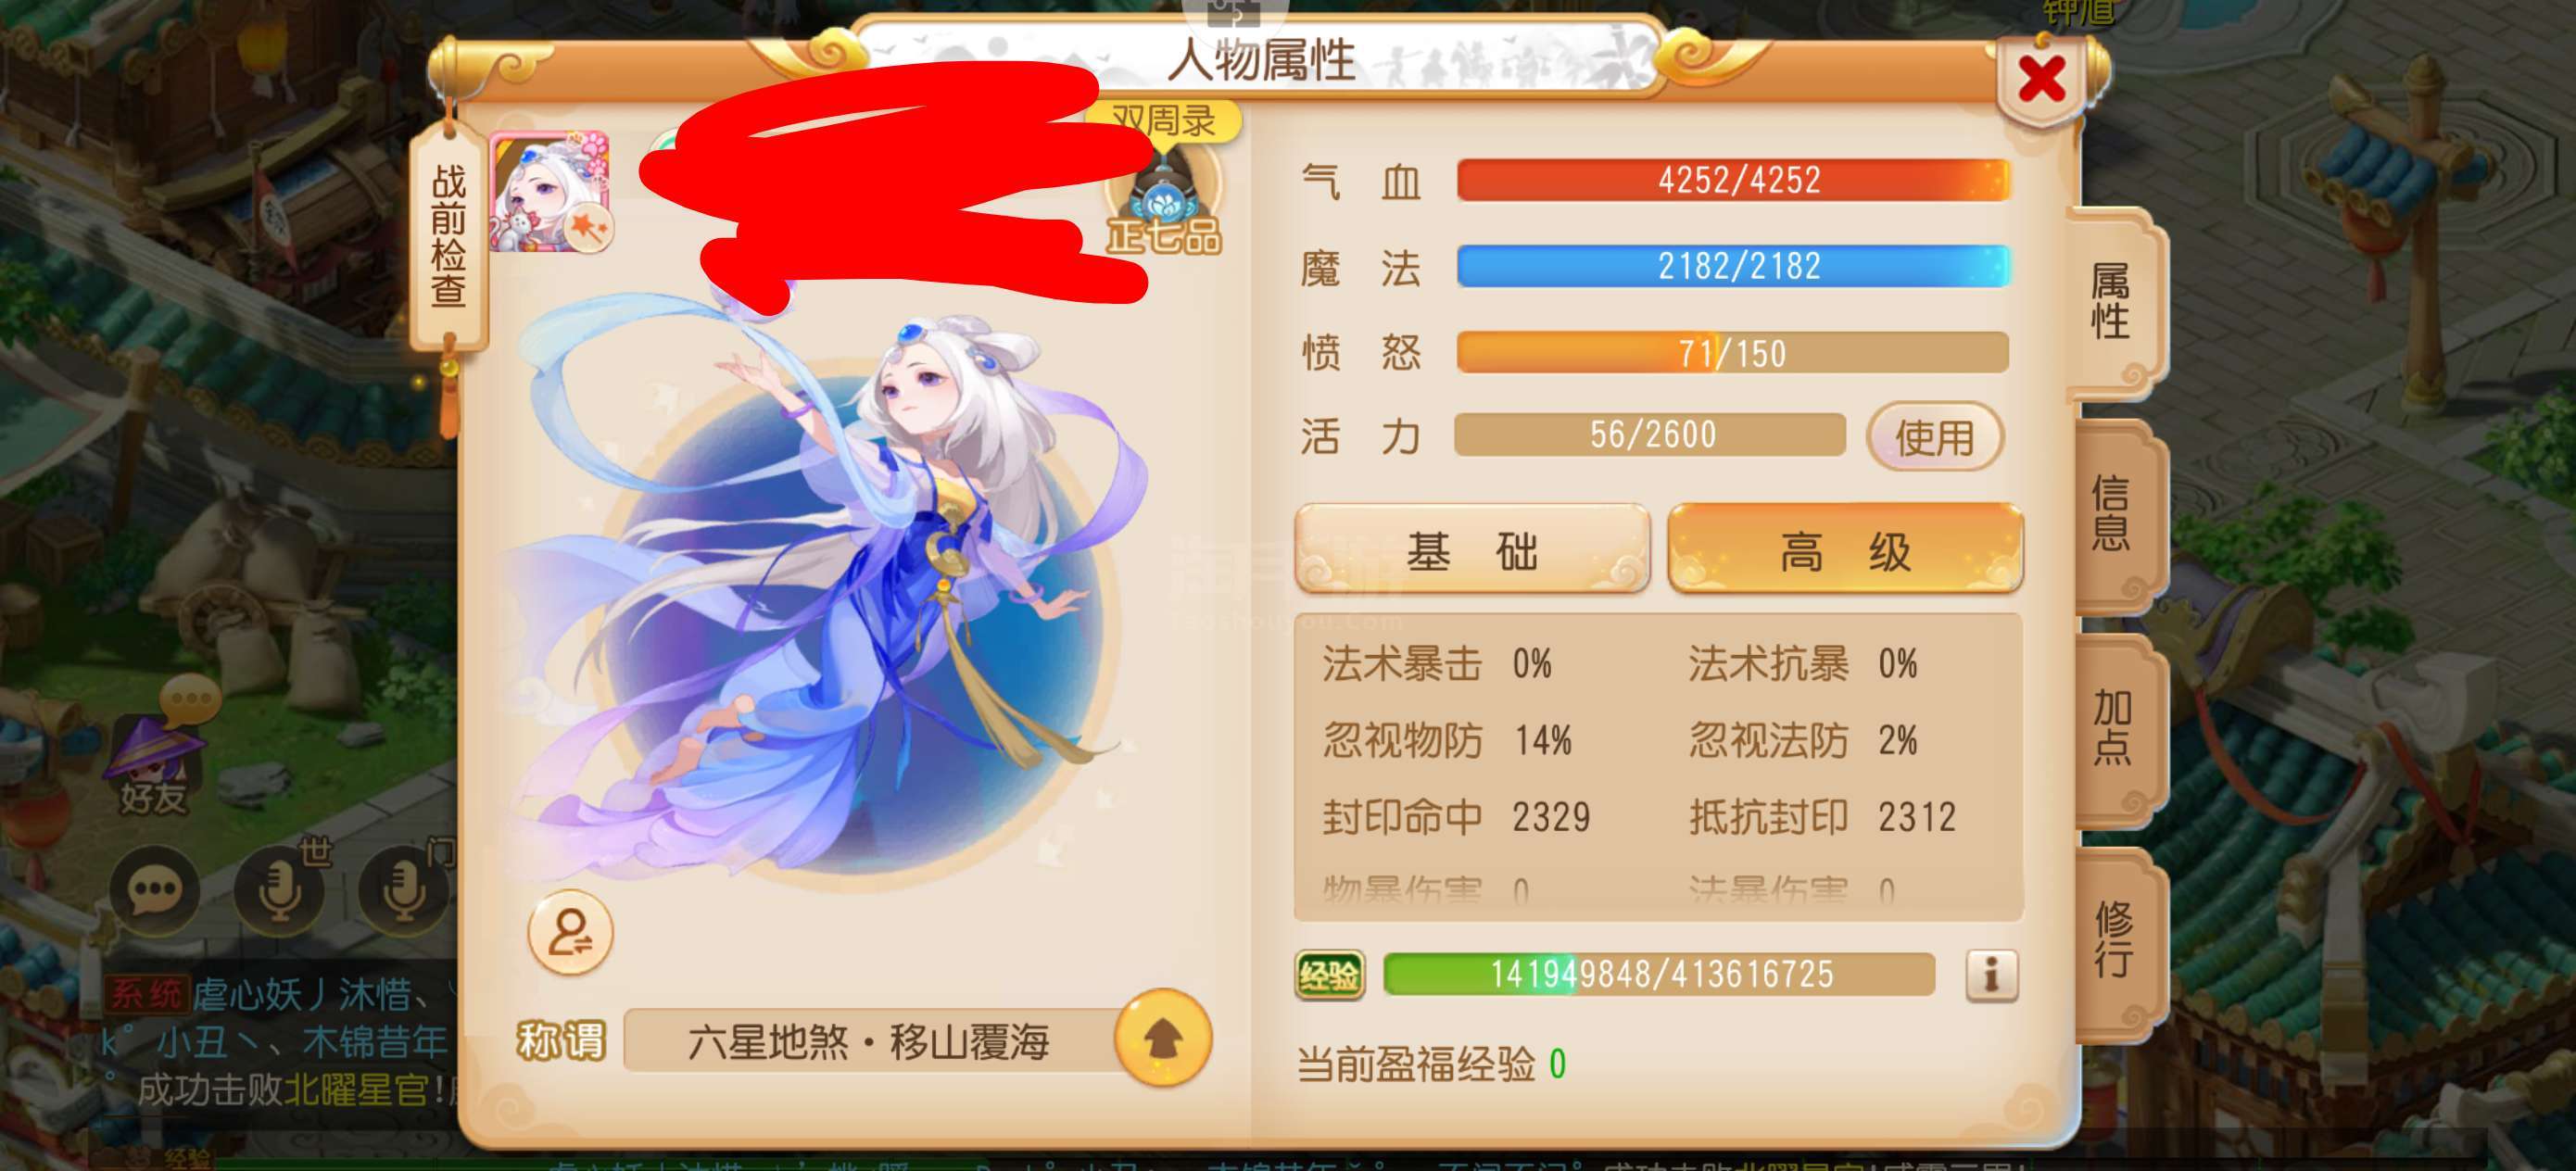2576x1171 pixels.
Task: Click the 使用 vitality button
Action: pos(1934,437)
